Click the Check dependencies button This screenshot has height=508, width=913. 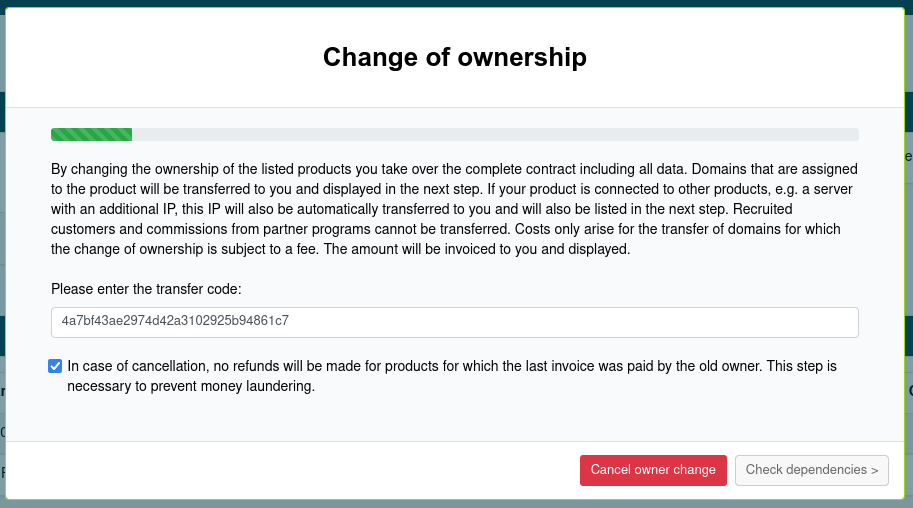point(811,470)
